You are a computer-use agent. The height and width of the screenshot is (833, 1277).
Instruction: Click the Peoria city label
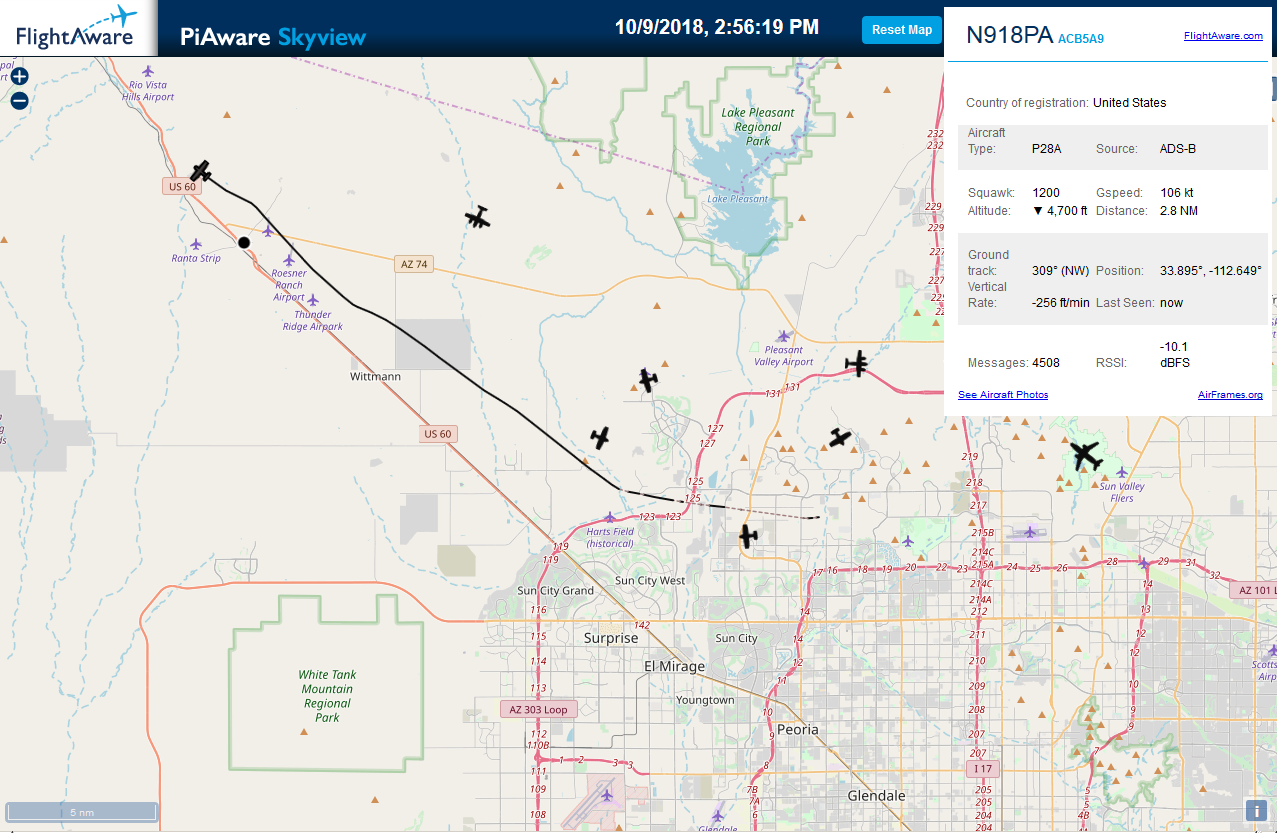pos(798,730)
